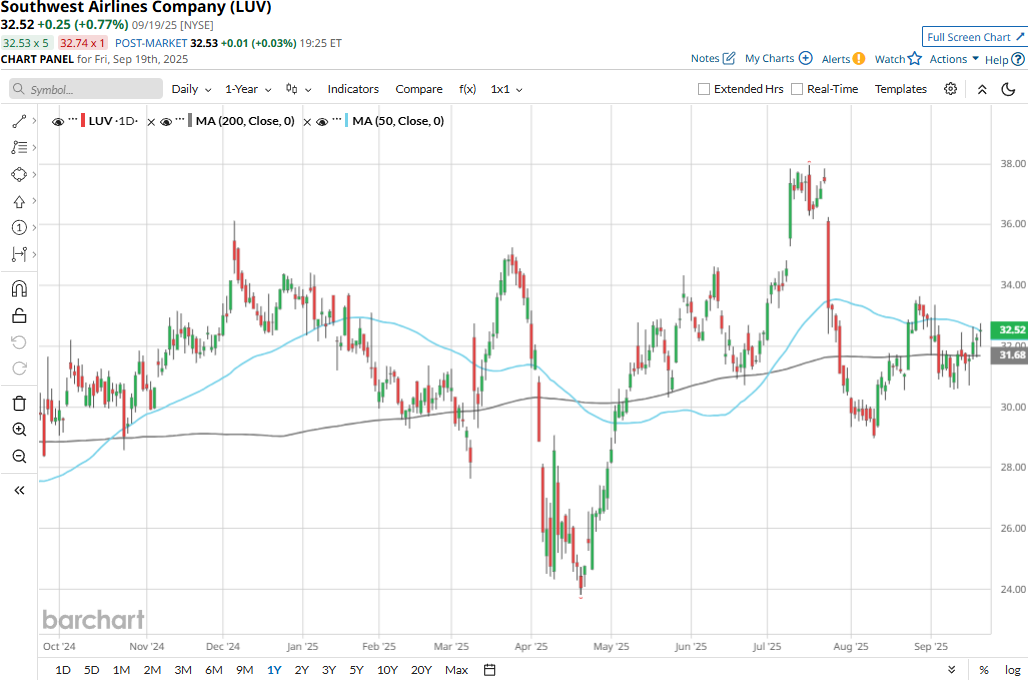Open the 1-Year period dropdown
The height and width of the screenshot is (680, 1028).
pos(248,89)
